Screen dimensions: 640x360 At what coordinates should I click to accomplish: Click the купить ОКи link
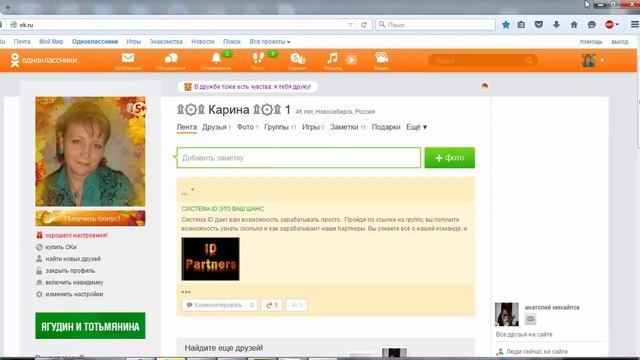61,247
